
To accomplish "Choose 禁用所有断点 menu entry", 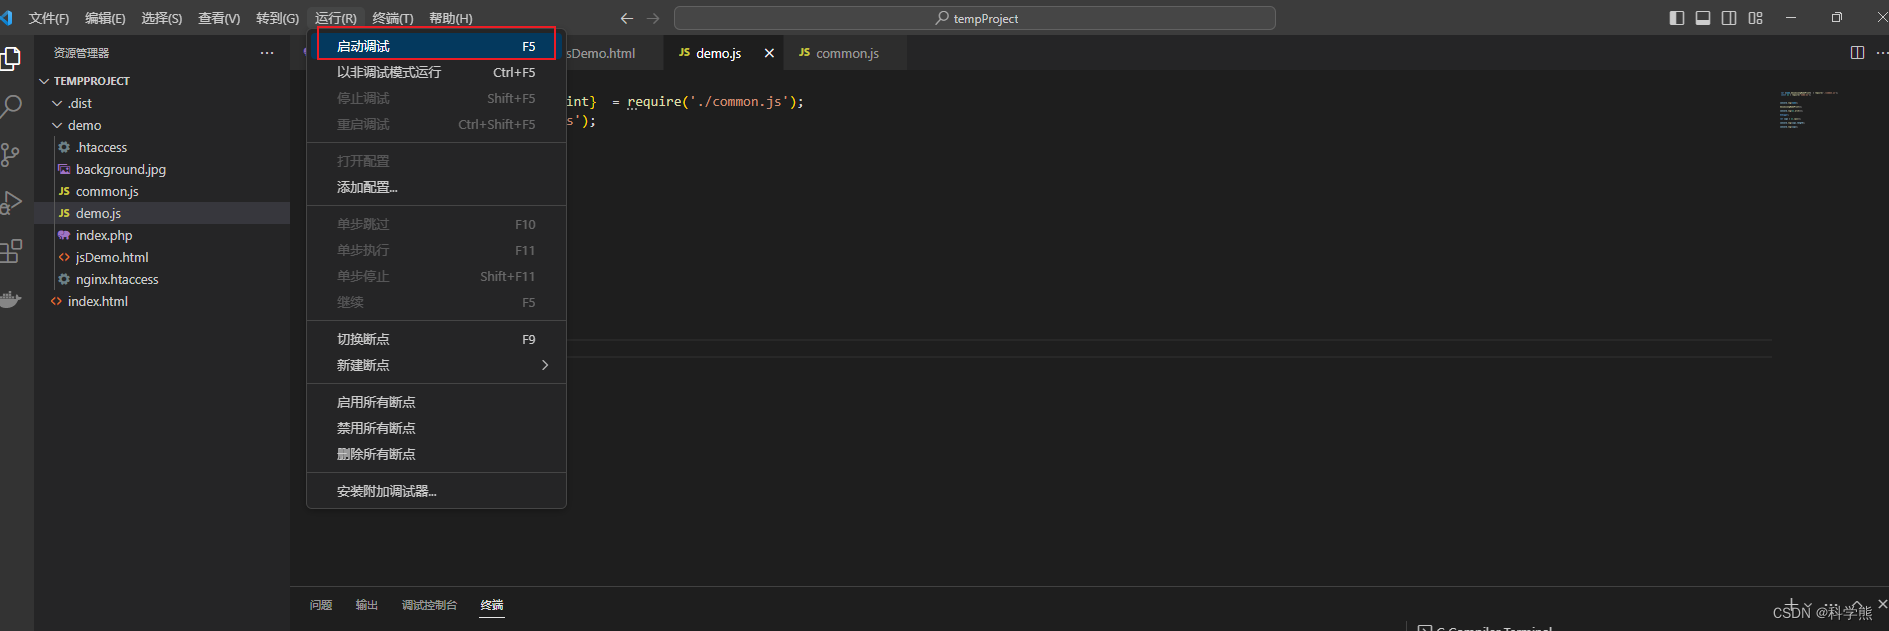I will click(436, 428).
